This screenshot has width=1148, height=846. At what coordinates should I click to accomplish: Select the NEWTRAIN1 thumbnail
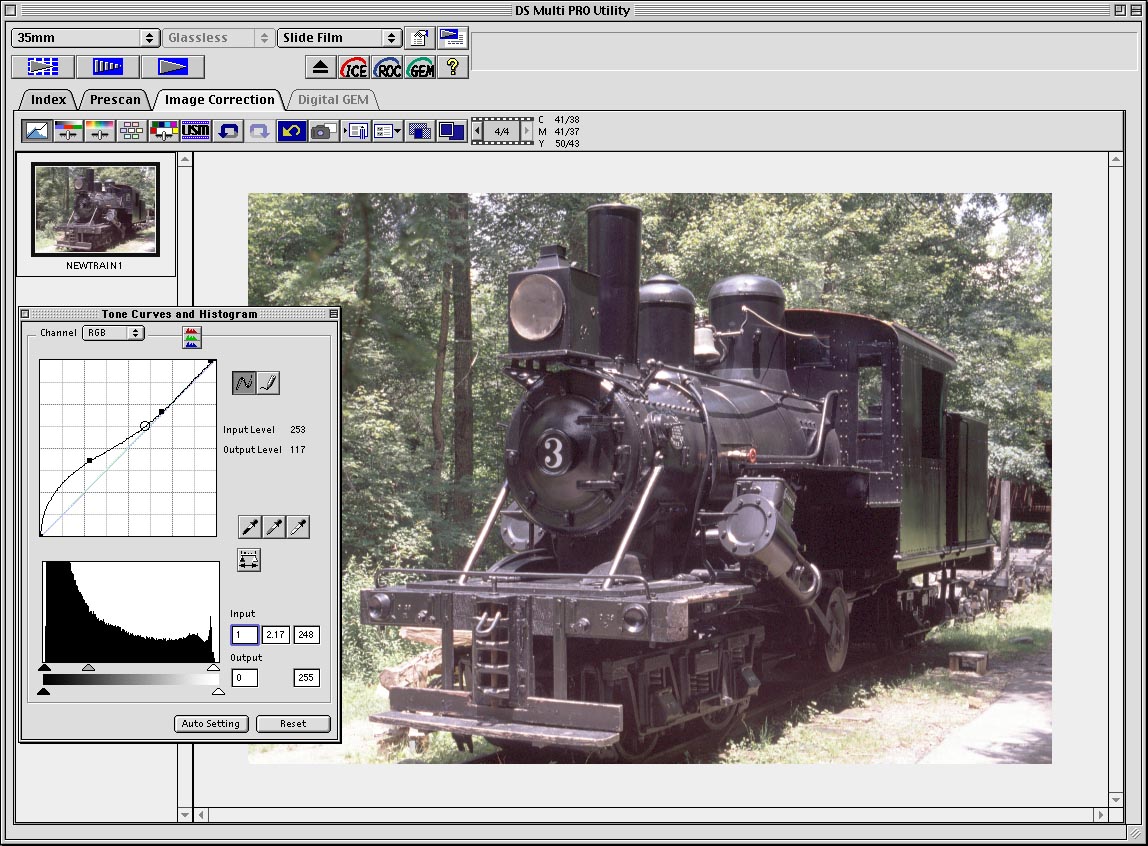96,210
